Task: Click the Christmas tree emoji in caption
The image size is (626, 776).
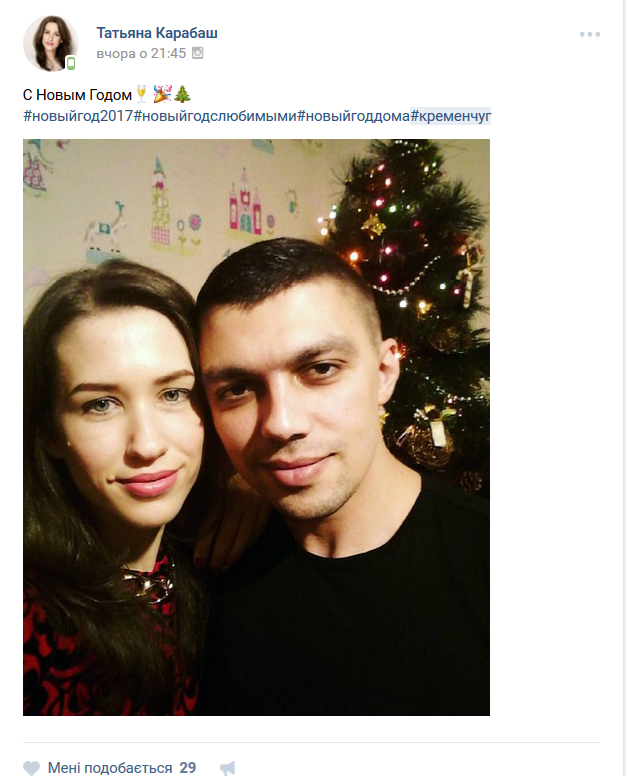Action: click(x=183, y=94)
